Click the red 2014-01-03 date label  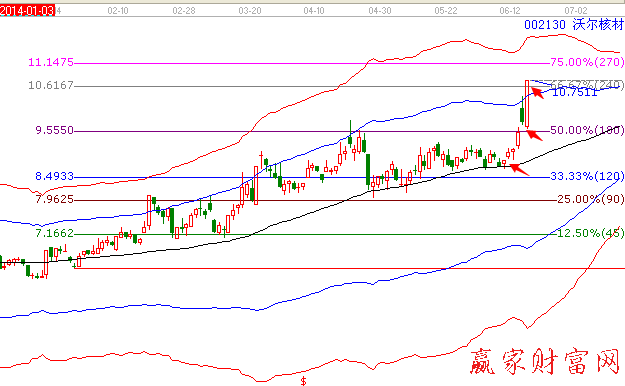(x=27, y=11)
